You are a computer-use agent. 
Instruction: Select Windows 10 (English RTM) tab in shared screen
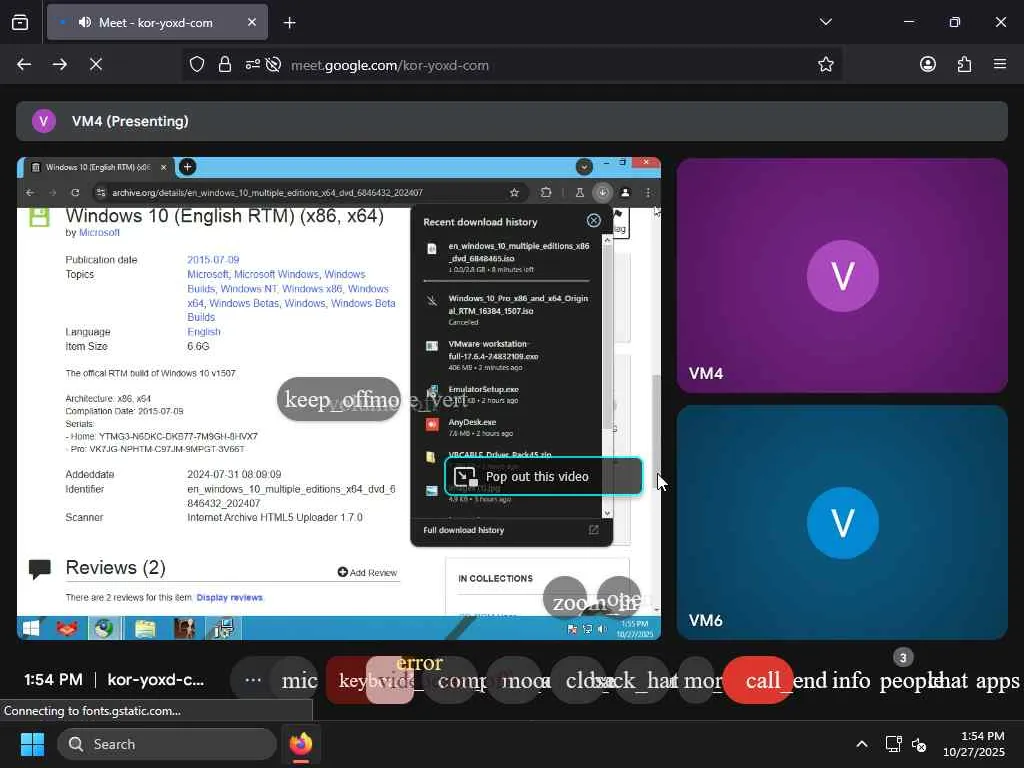[x=99, y=167]
